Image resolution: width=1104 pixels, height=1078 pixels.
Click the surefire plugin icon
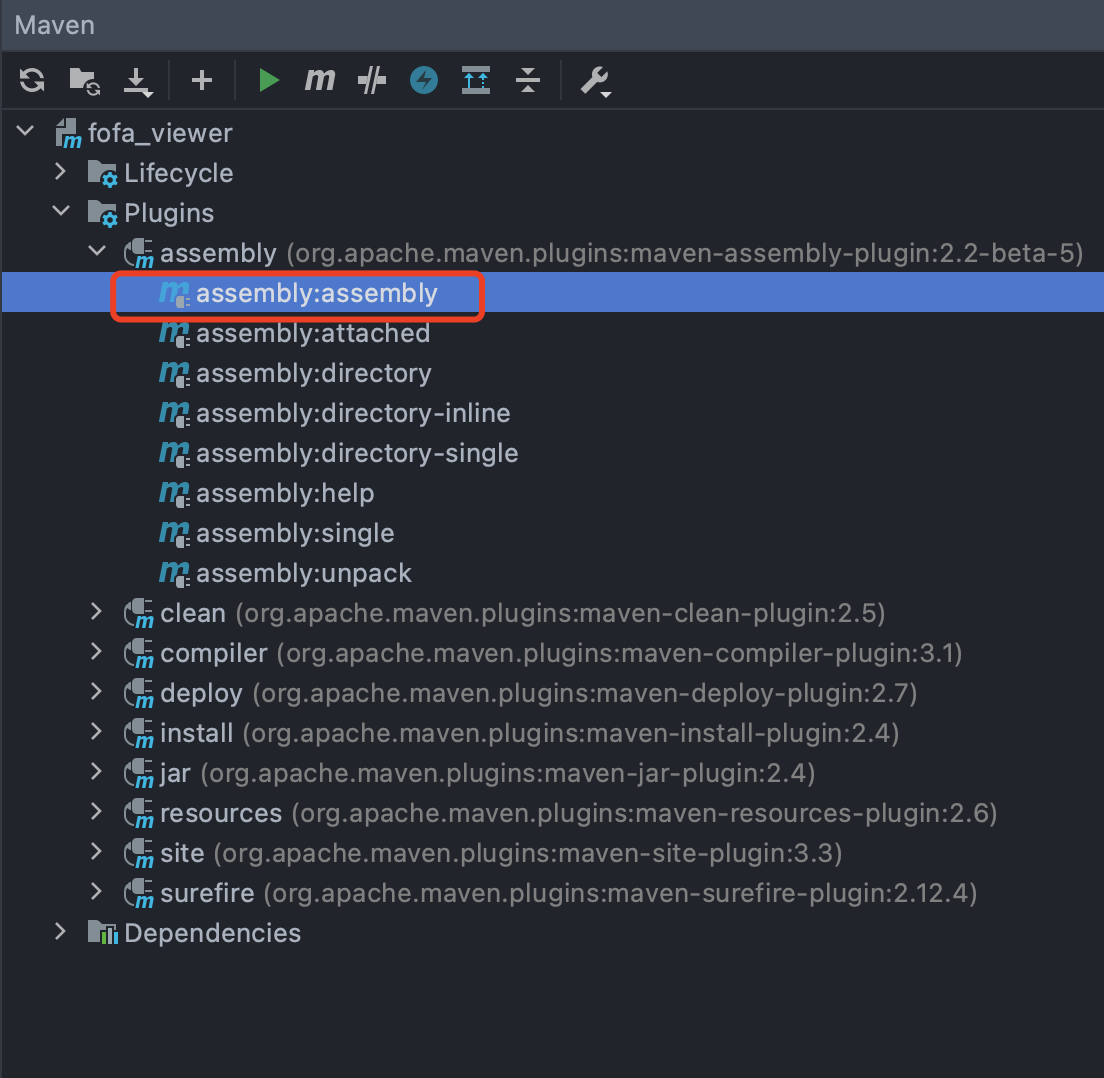click(139, 894)
